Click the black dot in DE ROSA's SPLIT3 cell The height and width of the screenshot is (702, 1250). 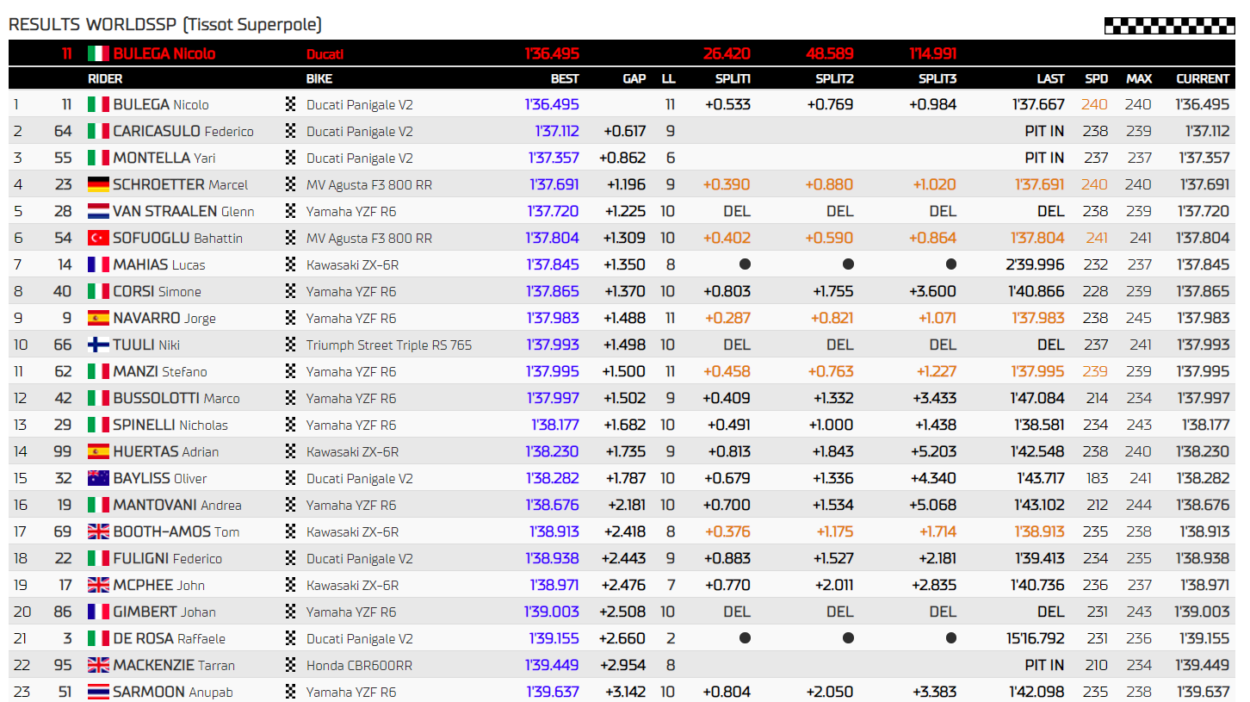pos(950,638)
